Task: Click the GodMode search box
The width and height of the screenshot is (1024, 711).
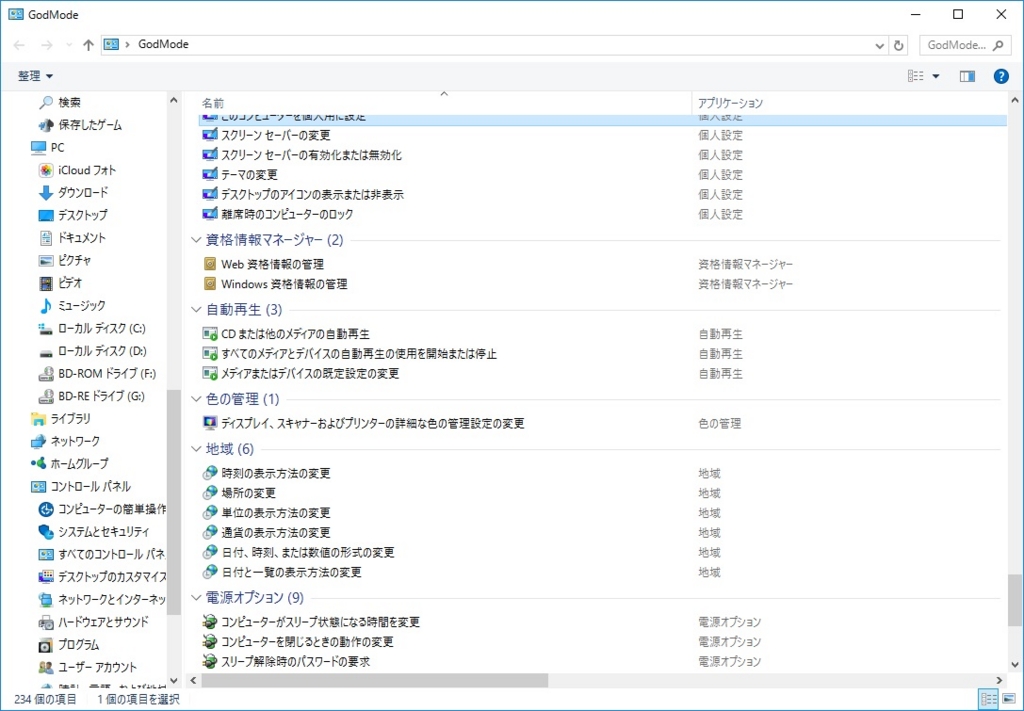Action: 963,45
